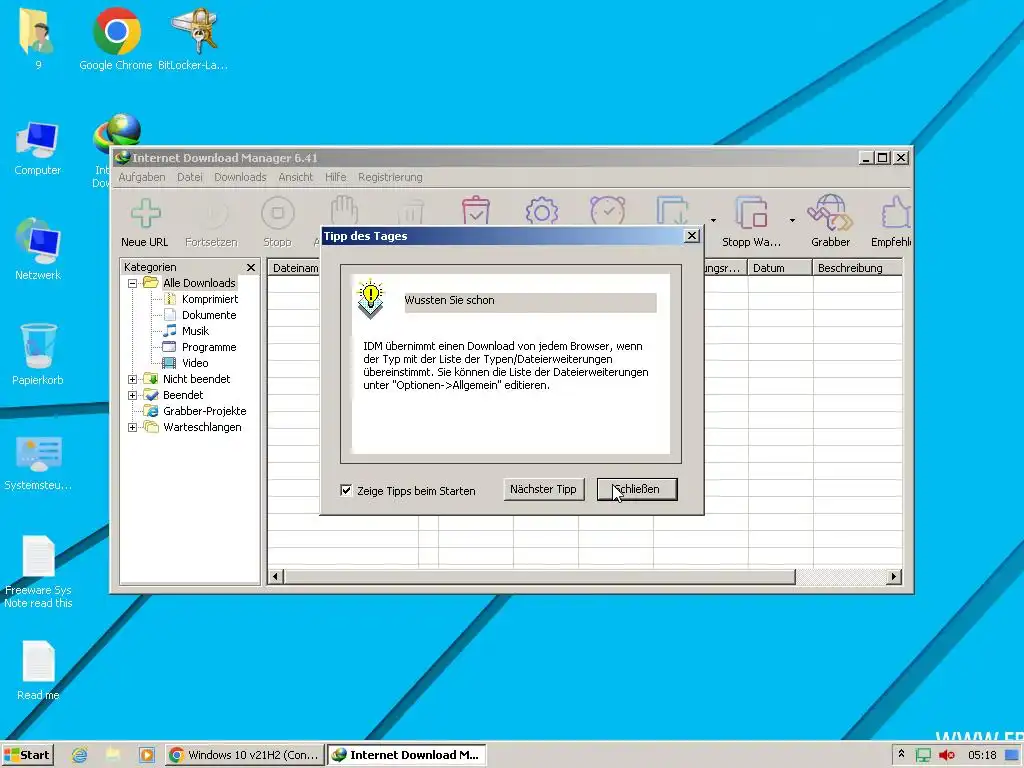Launch Internet Explorer from the taskbar

[x=80, y=755]
